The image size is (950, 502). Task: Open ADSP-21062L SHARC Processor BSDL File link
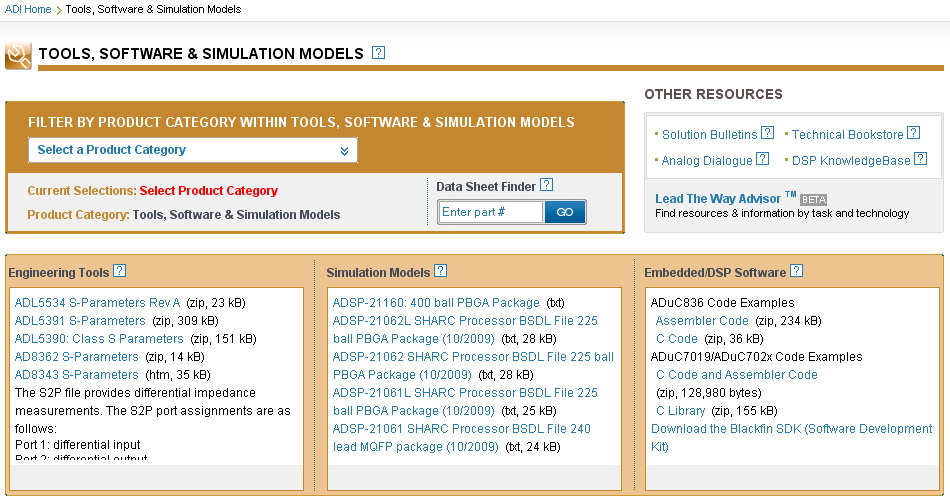coord(465,329)
